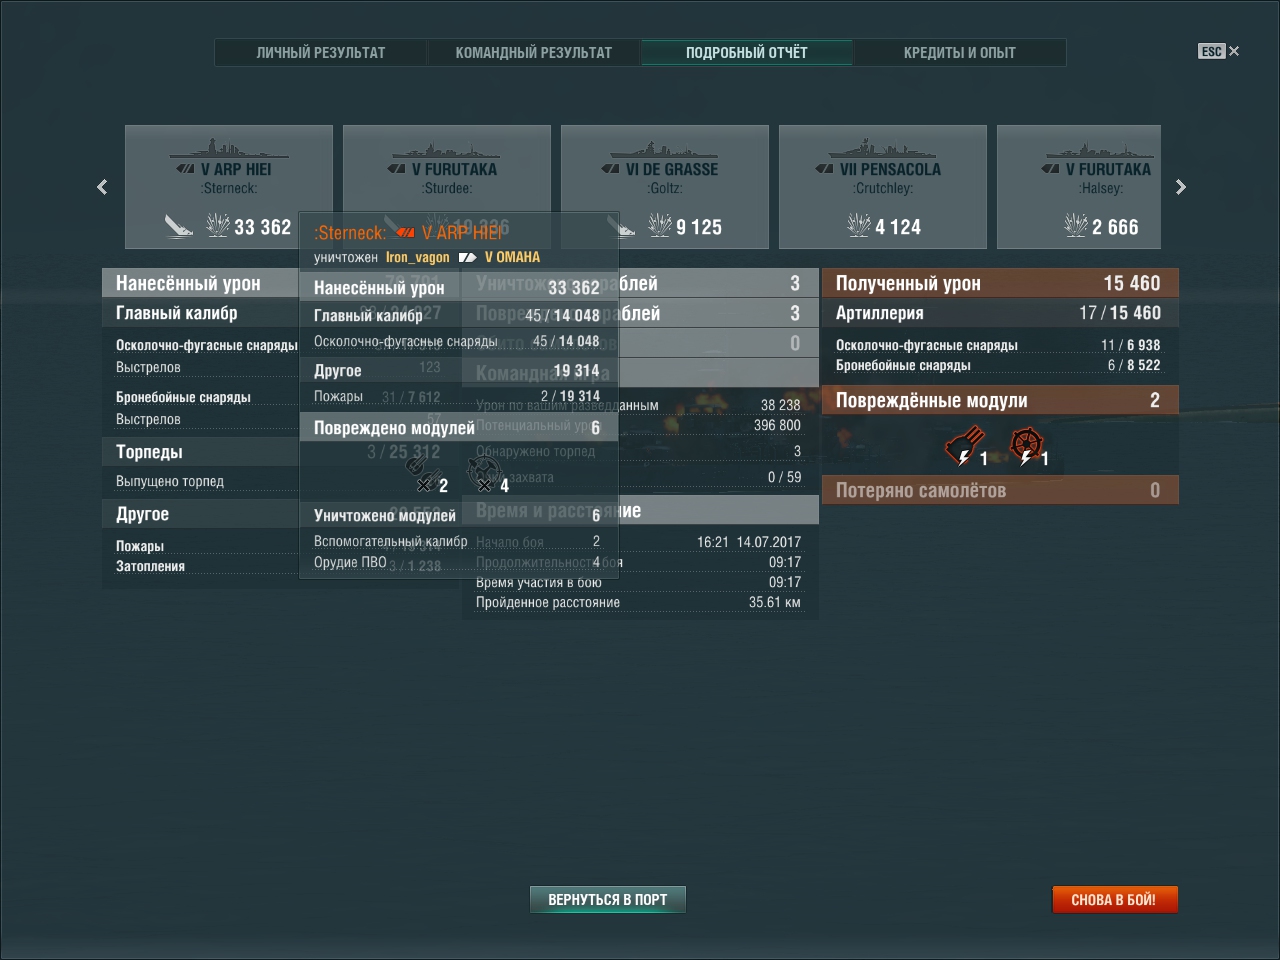Click the damage burst icon beside 4 124

click(858, 226)
